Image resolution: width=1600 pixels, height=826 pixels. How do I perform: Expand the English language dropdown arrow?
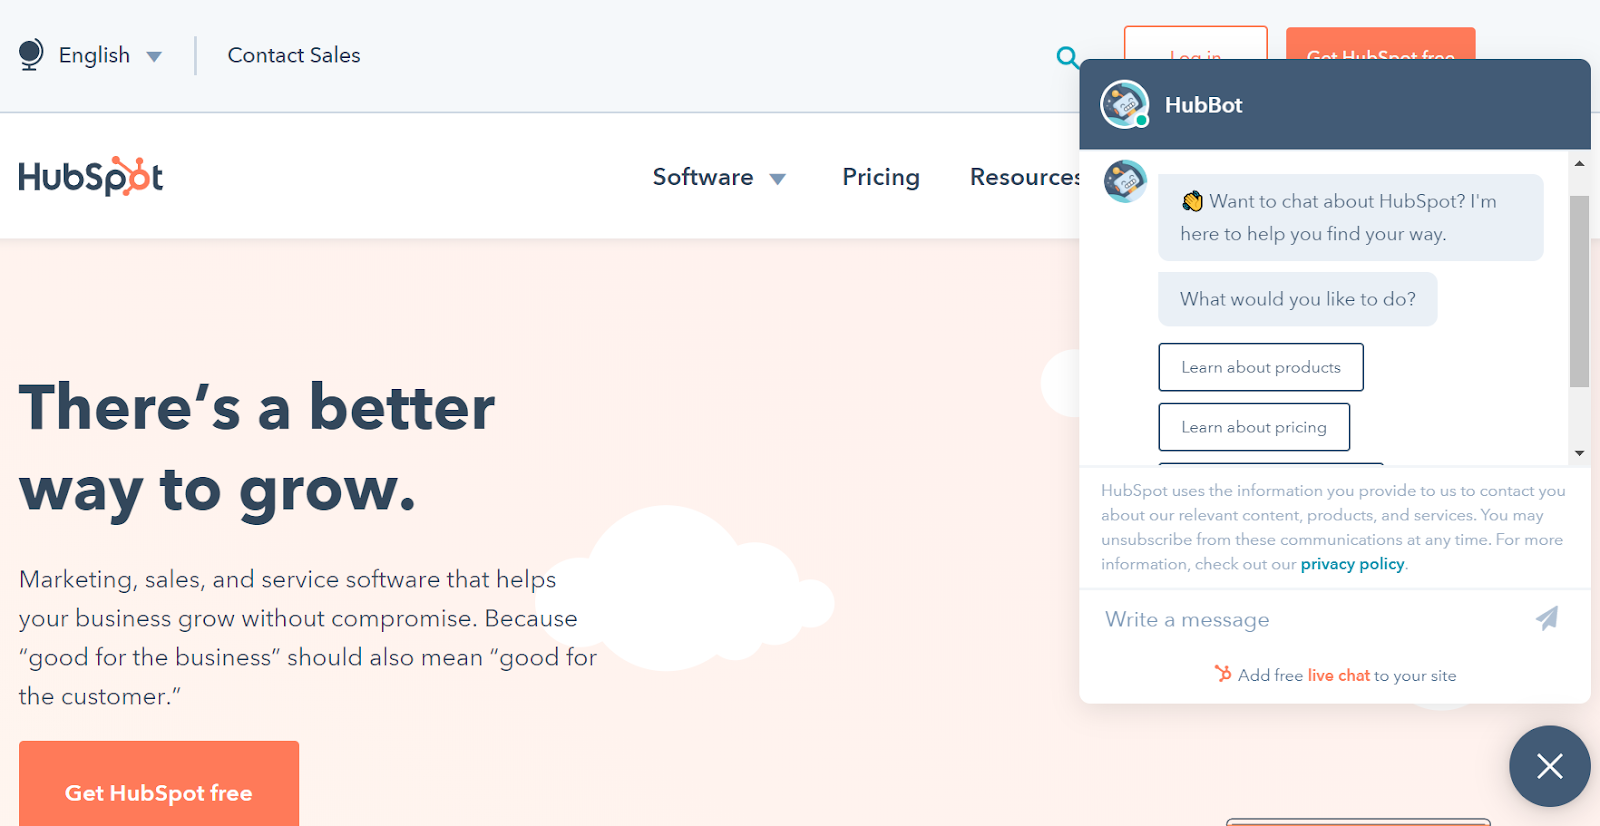click(154, 57)
